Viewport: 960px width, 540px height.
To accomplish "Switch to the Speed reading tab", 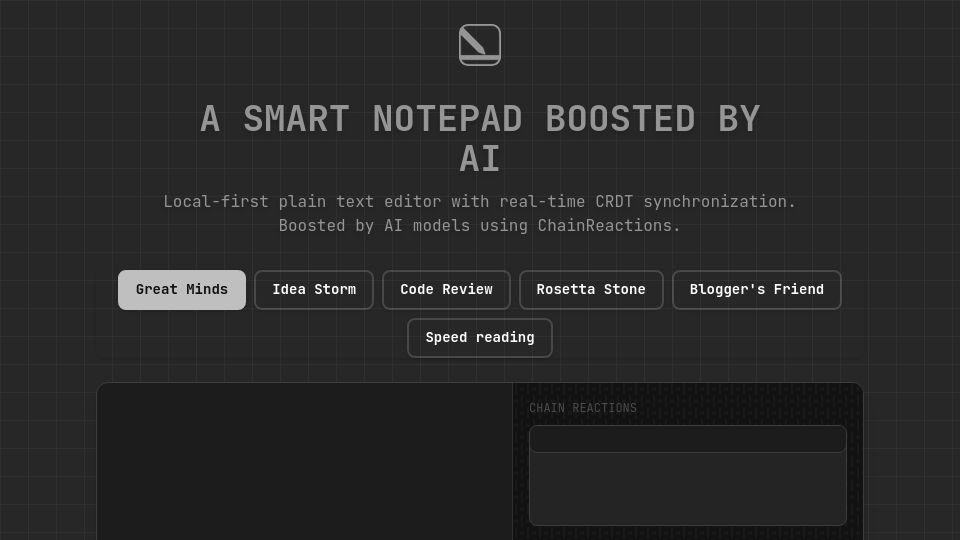I will [480, 338].
